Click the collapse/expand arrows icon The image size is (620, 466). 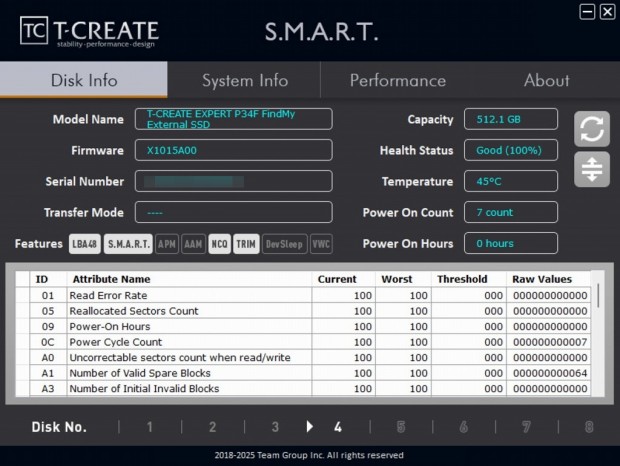tap(592, 170)
